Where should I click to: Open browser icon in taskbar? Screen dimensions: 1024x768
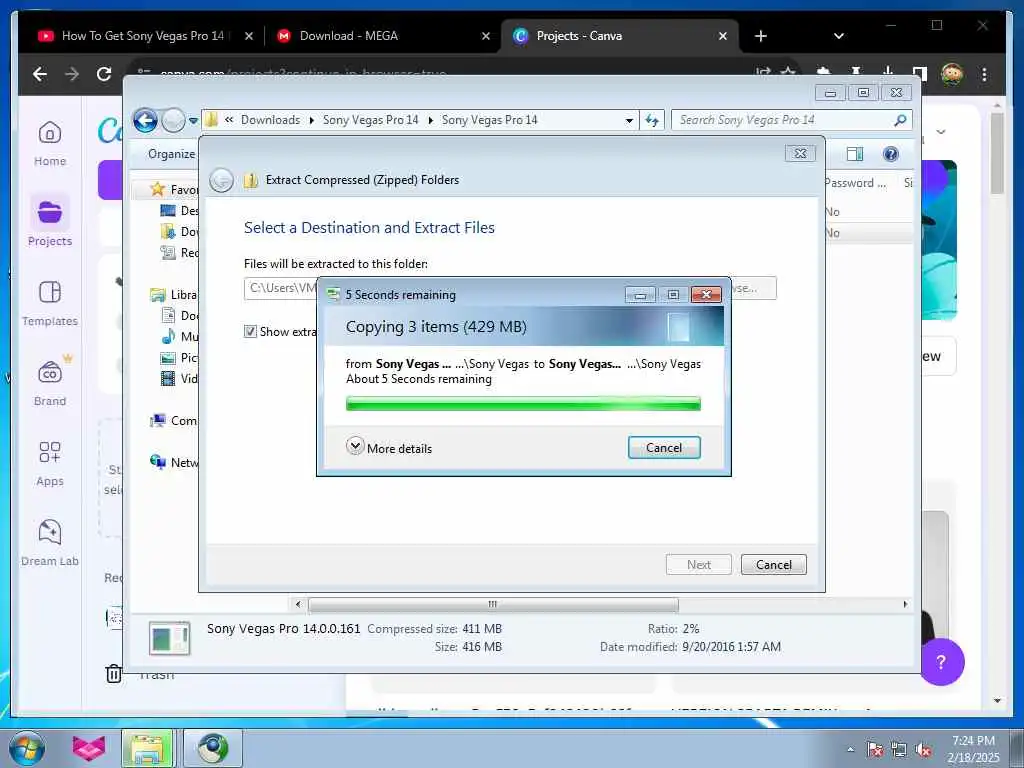tap(212, 748)
